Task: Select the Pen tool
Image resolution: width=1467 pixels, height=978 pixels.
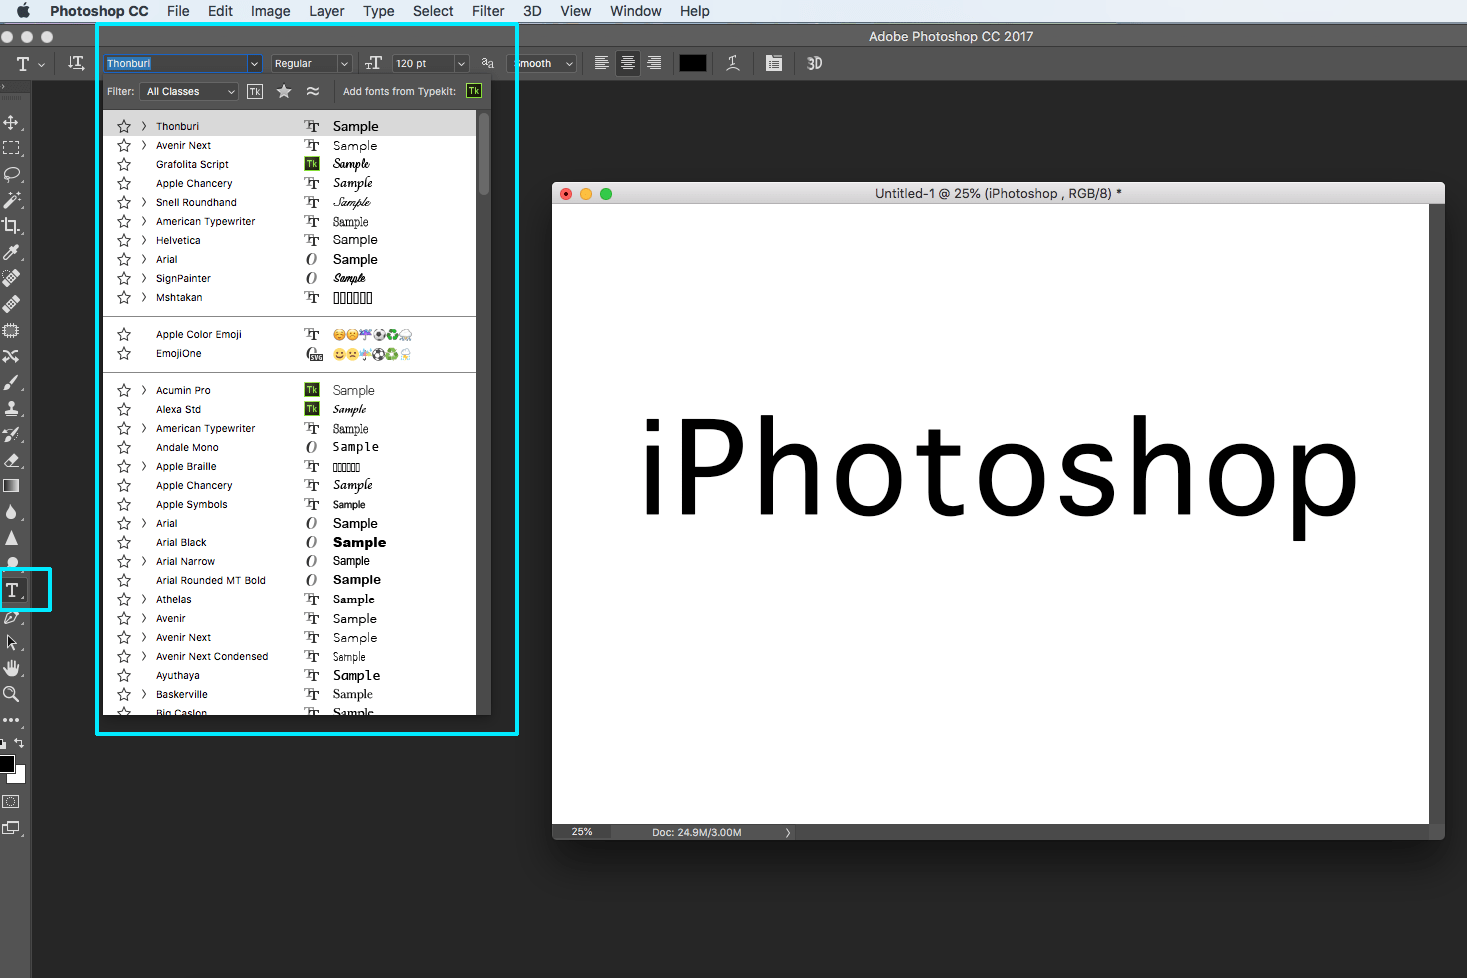Action: (11, 617)
